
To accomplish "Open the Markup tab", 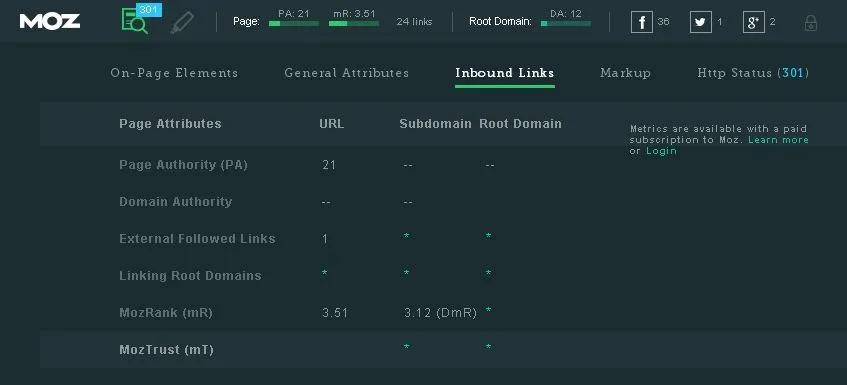I will click(x=625, y=73).
